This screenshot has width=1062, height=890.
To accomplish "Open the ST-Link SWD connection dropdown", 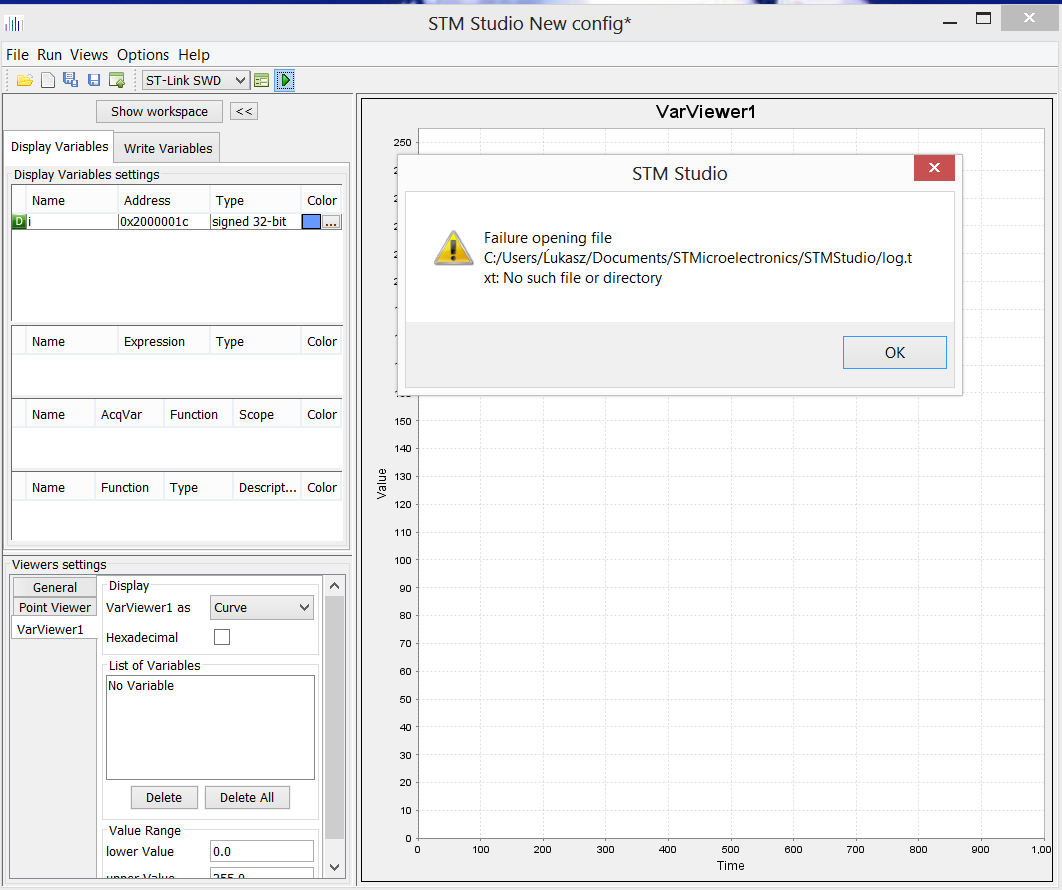I will 195,80.
